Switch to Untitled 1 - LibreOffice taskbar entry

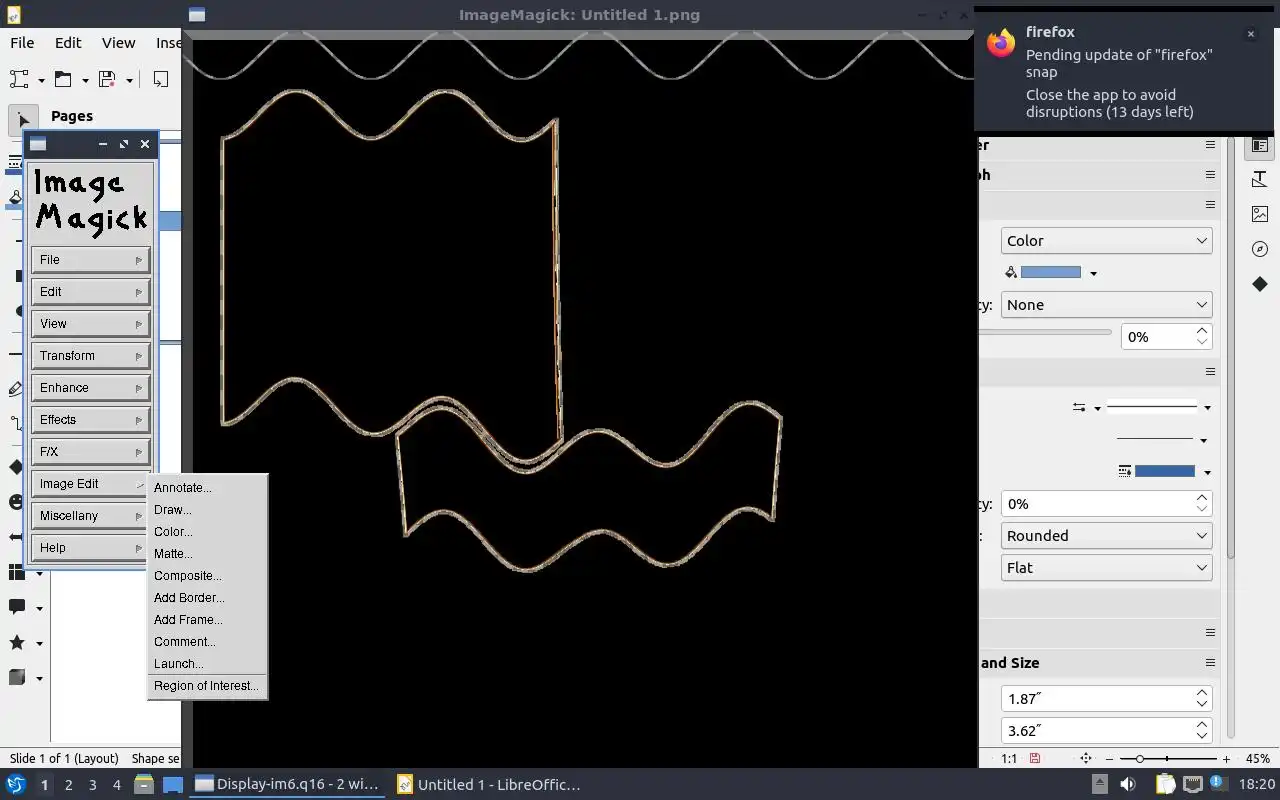pyautogui.click(x=488, y=784)
